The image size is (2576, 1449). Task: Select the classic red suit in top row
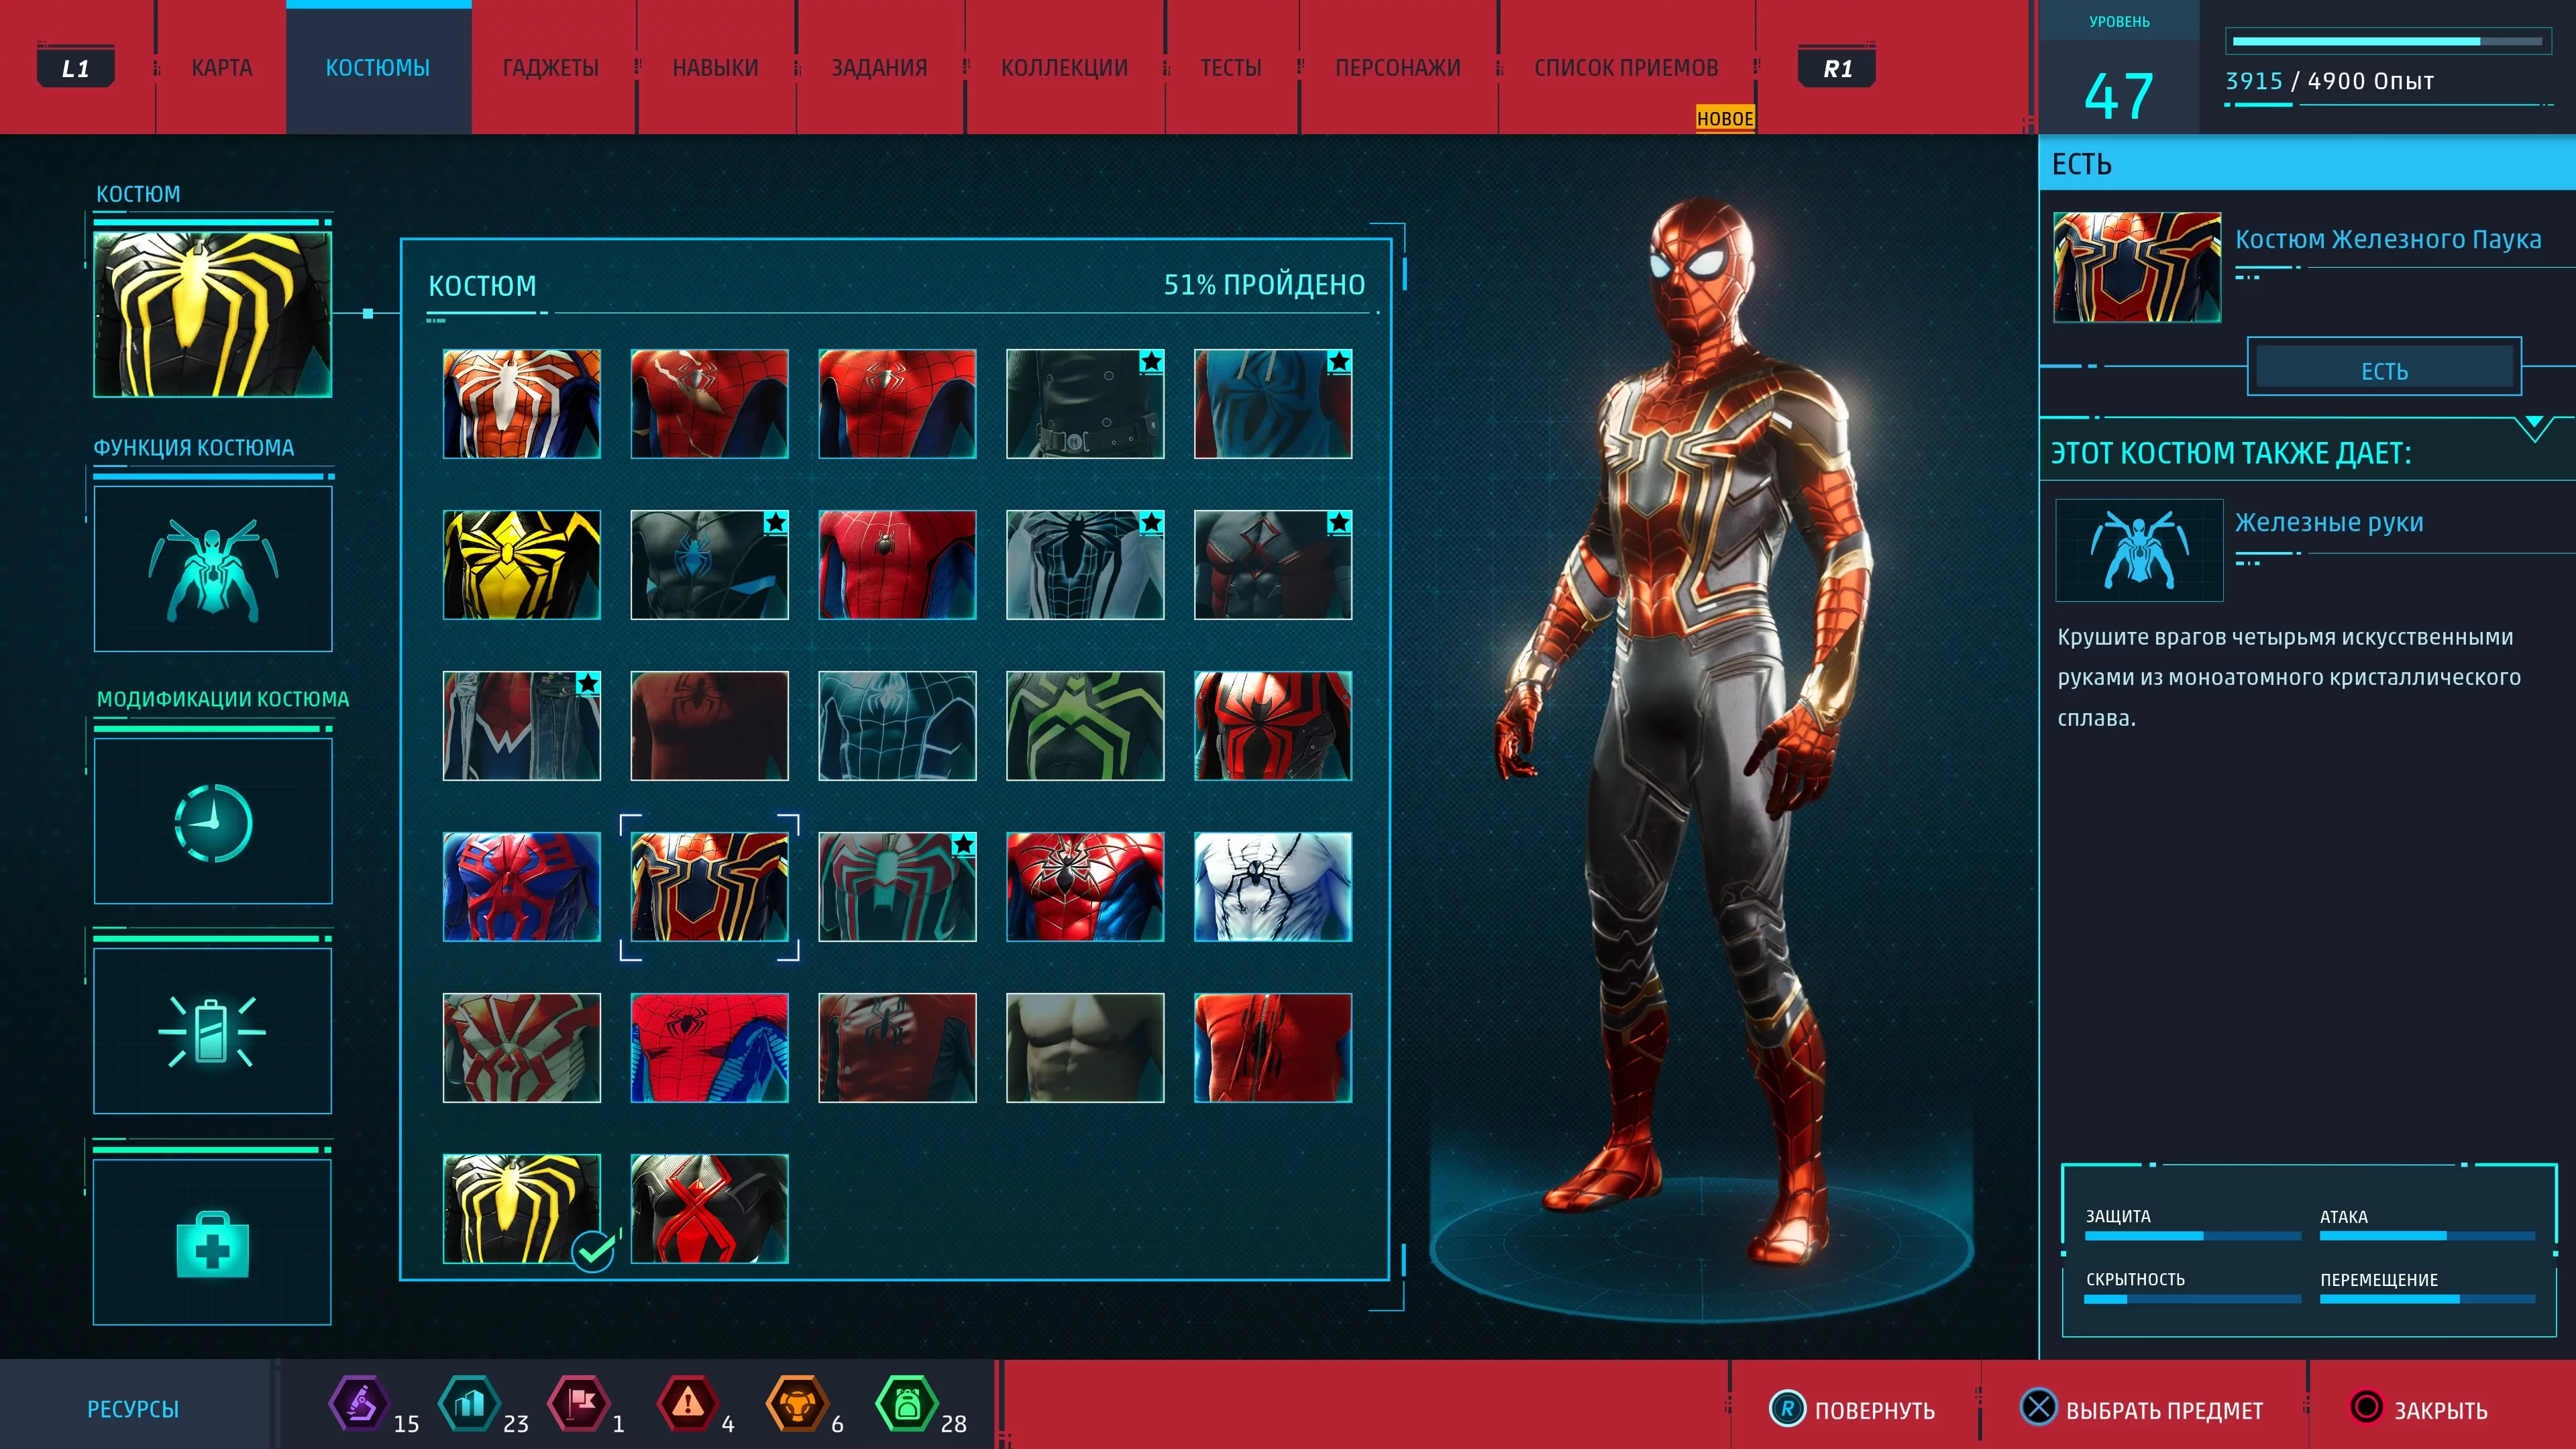tap(897, 404)
